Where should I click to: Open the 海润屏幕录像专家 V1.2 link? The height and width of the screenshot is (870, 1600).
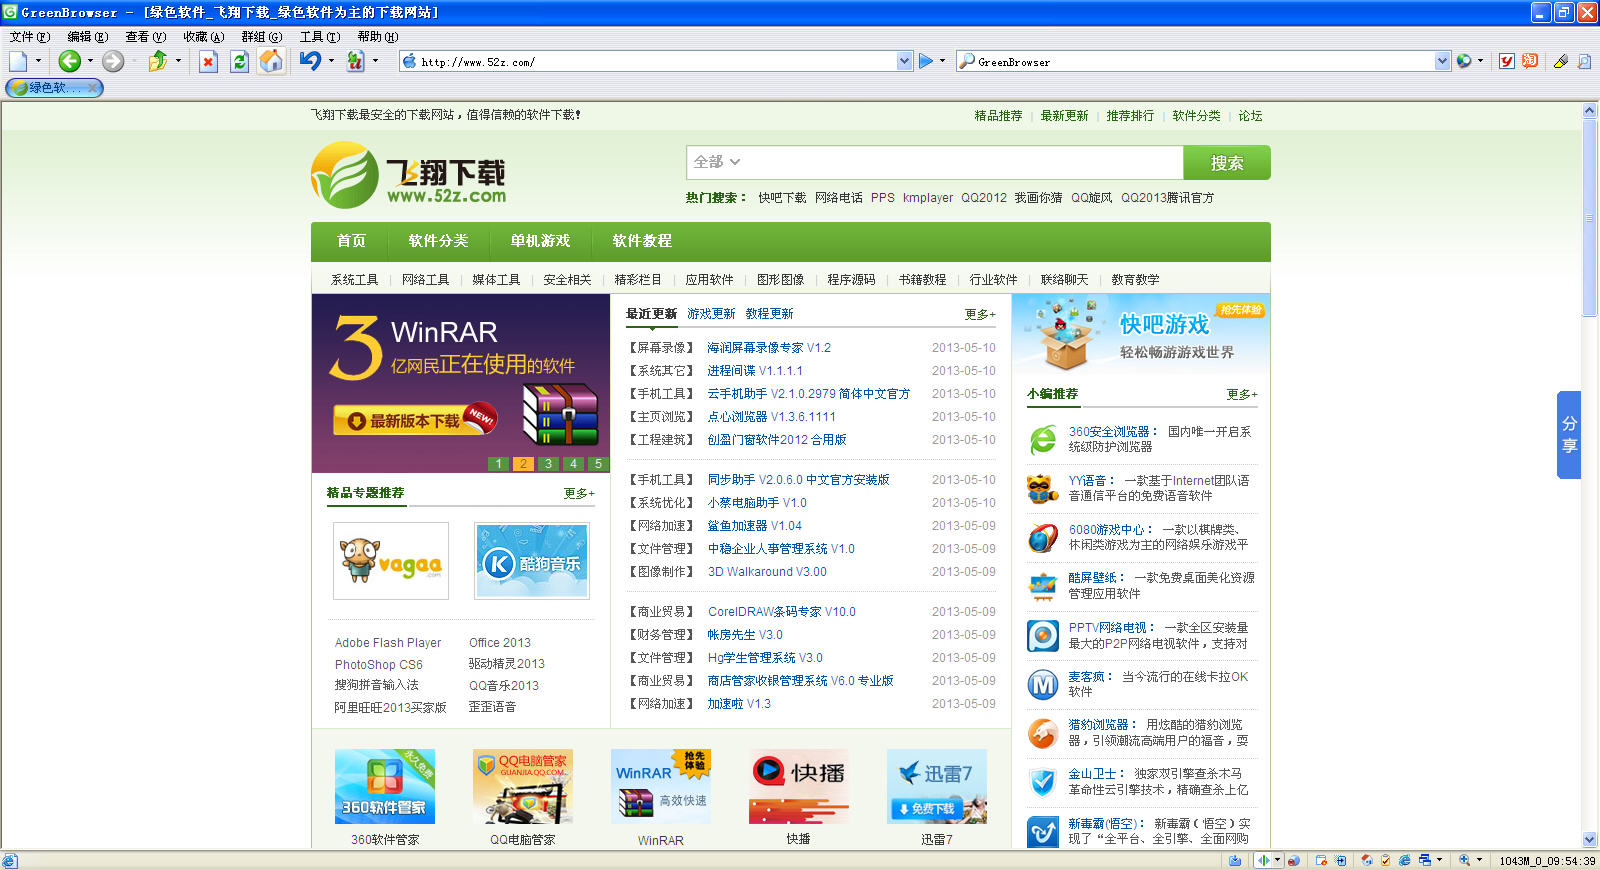[x=769, y=348]
